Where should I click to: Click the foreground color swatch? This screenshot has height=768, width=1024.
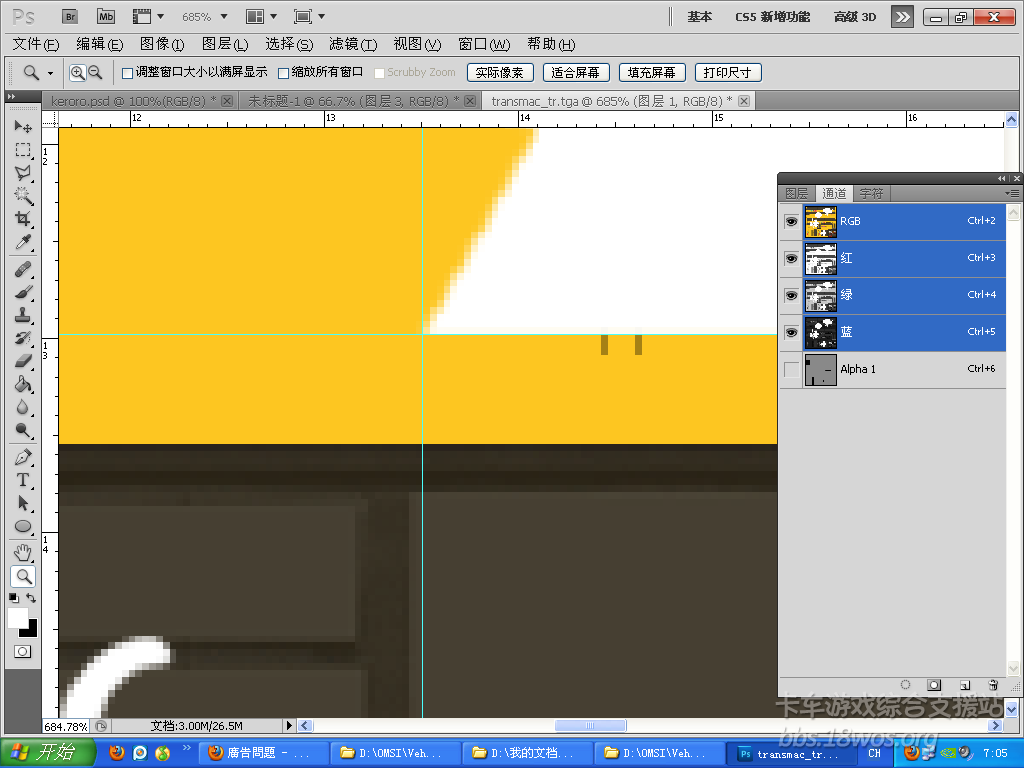17,619
